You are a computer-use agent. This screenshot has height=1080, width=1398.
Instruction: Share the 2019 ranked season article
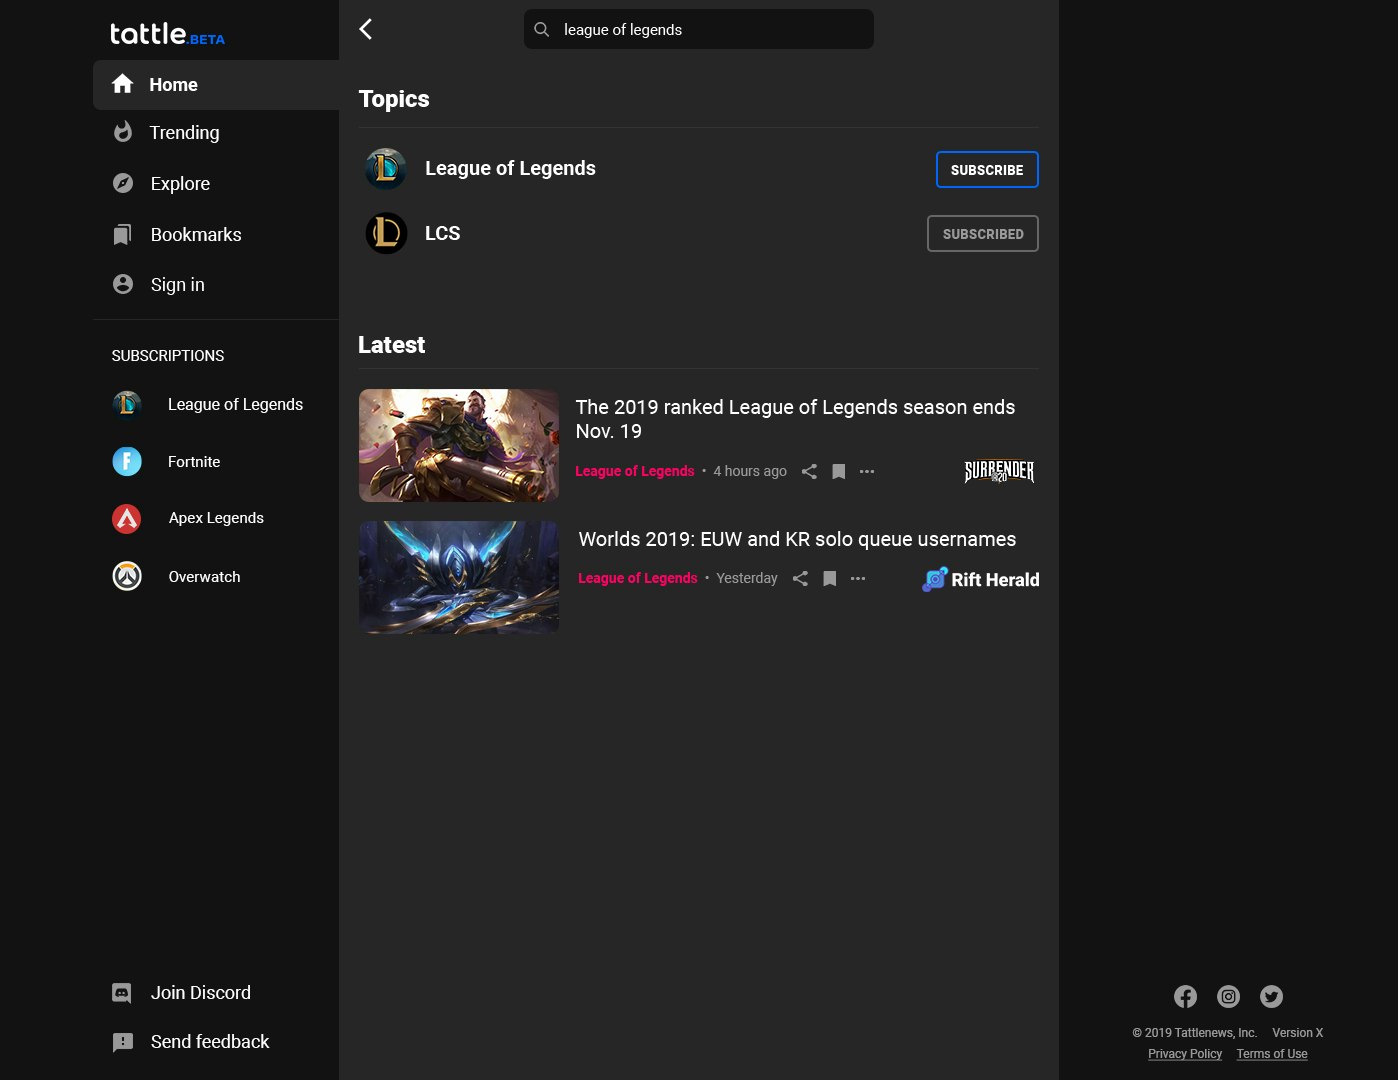(x=809, y=471)
